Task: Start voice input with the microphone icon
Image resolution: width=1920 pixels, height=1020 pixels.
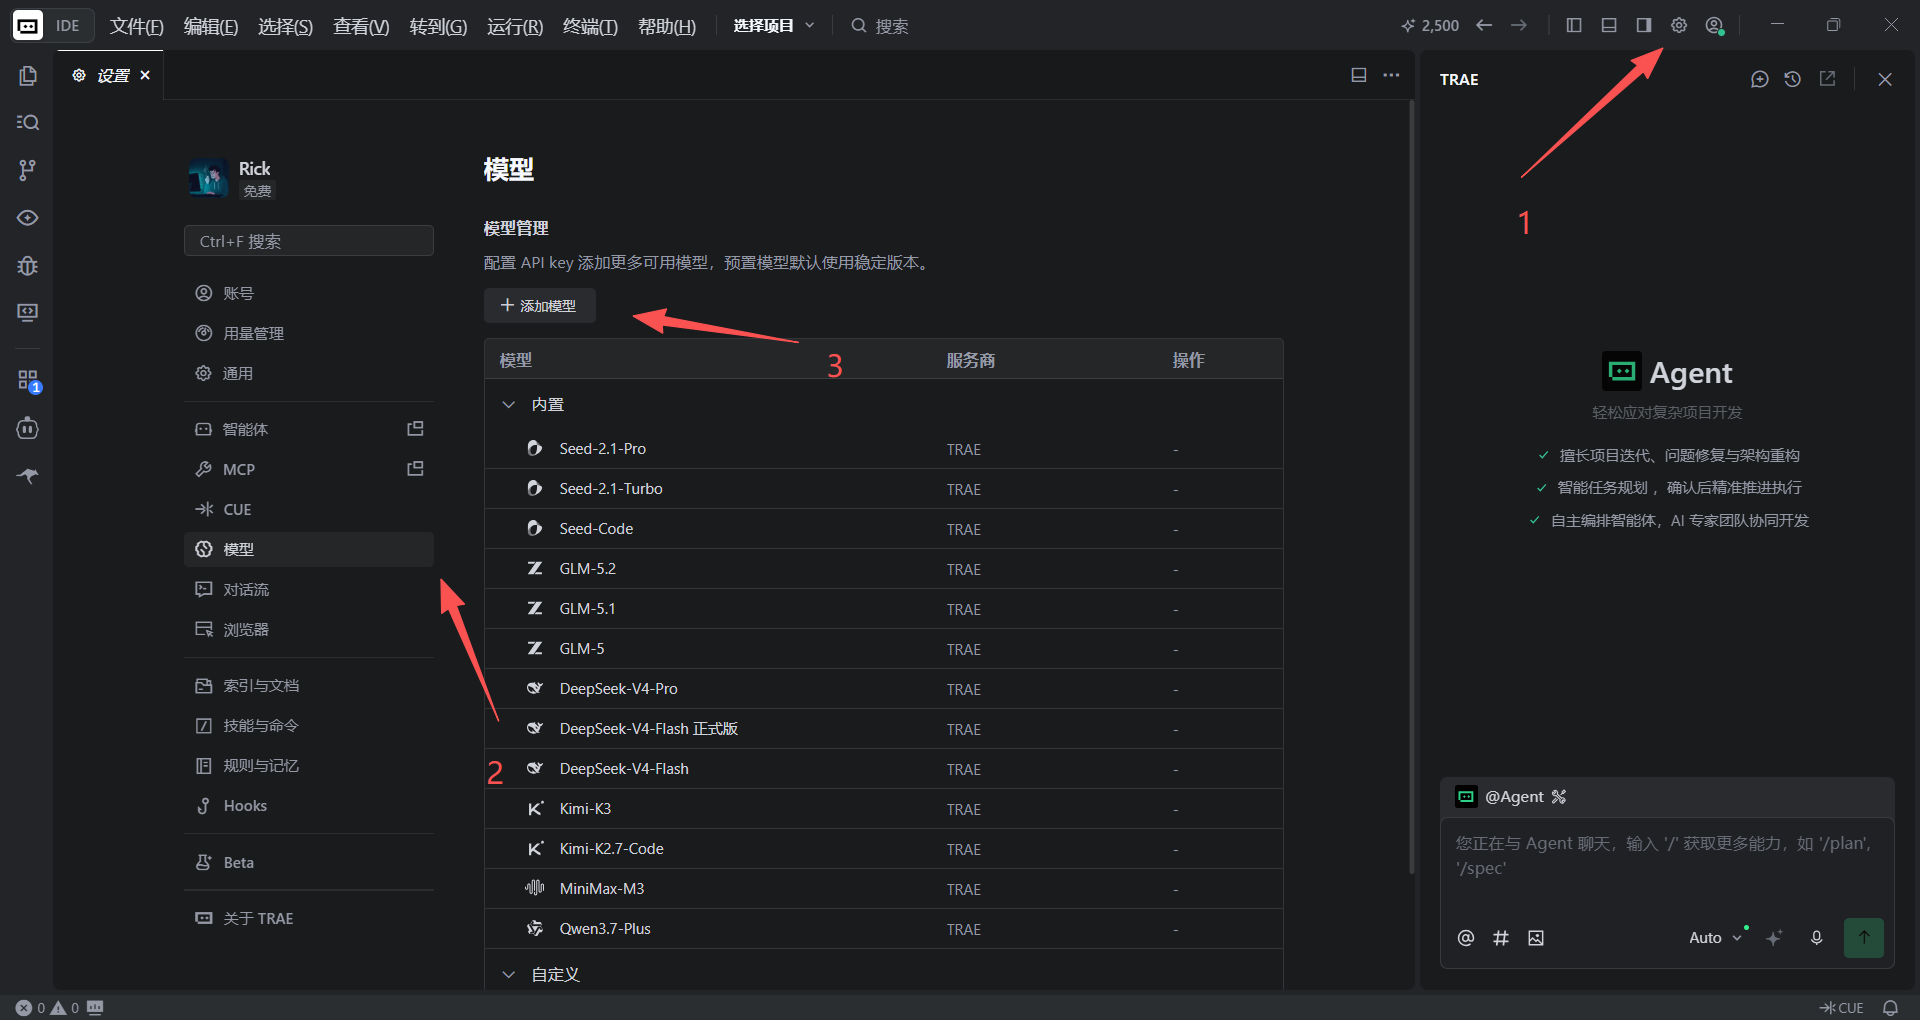Action: tap(1817, 938)
